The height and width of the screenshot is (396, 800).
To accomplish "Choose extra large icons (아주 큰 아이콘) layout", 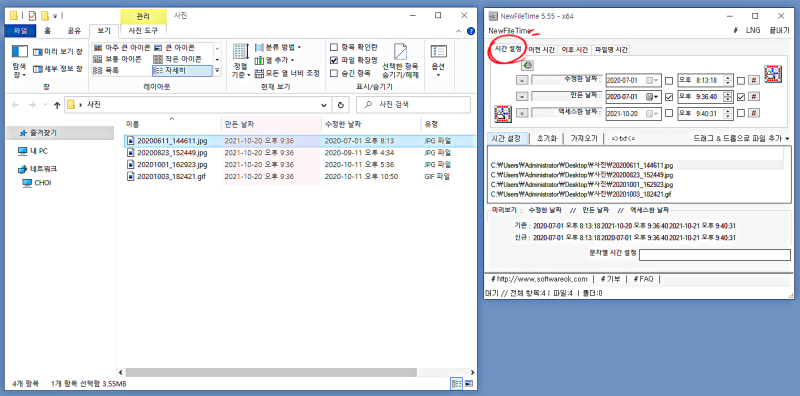I will tap(122, 47).
